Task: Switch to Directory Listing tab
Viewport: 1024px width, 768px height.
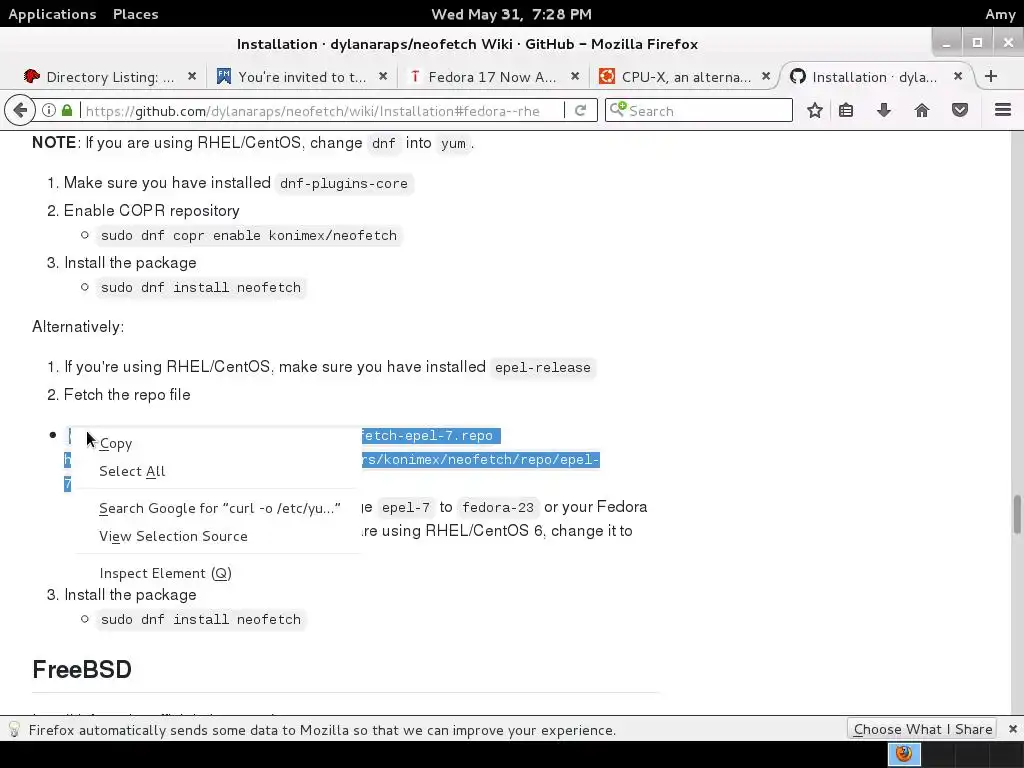Action: click(110, 77)
